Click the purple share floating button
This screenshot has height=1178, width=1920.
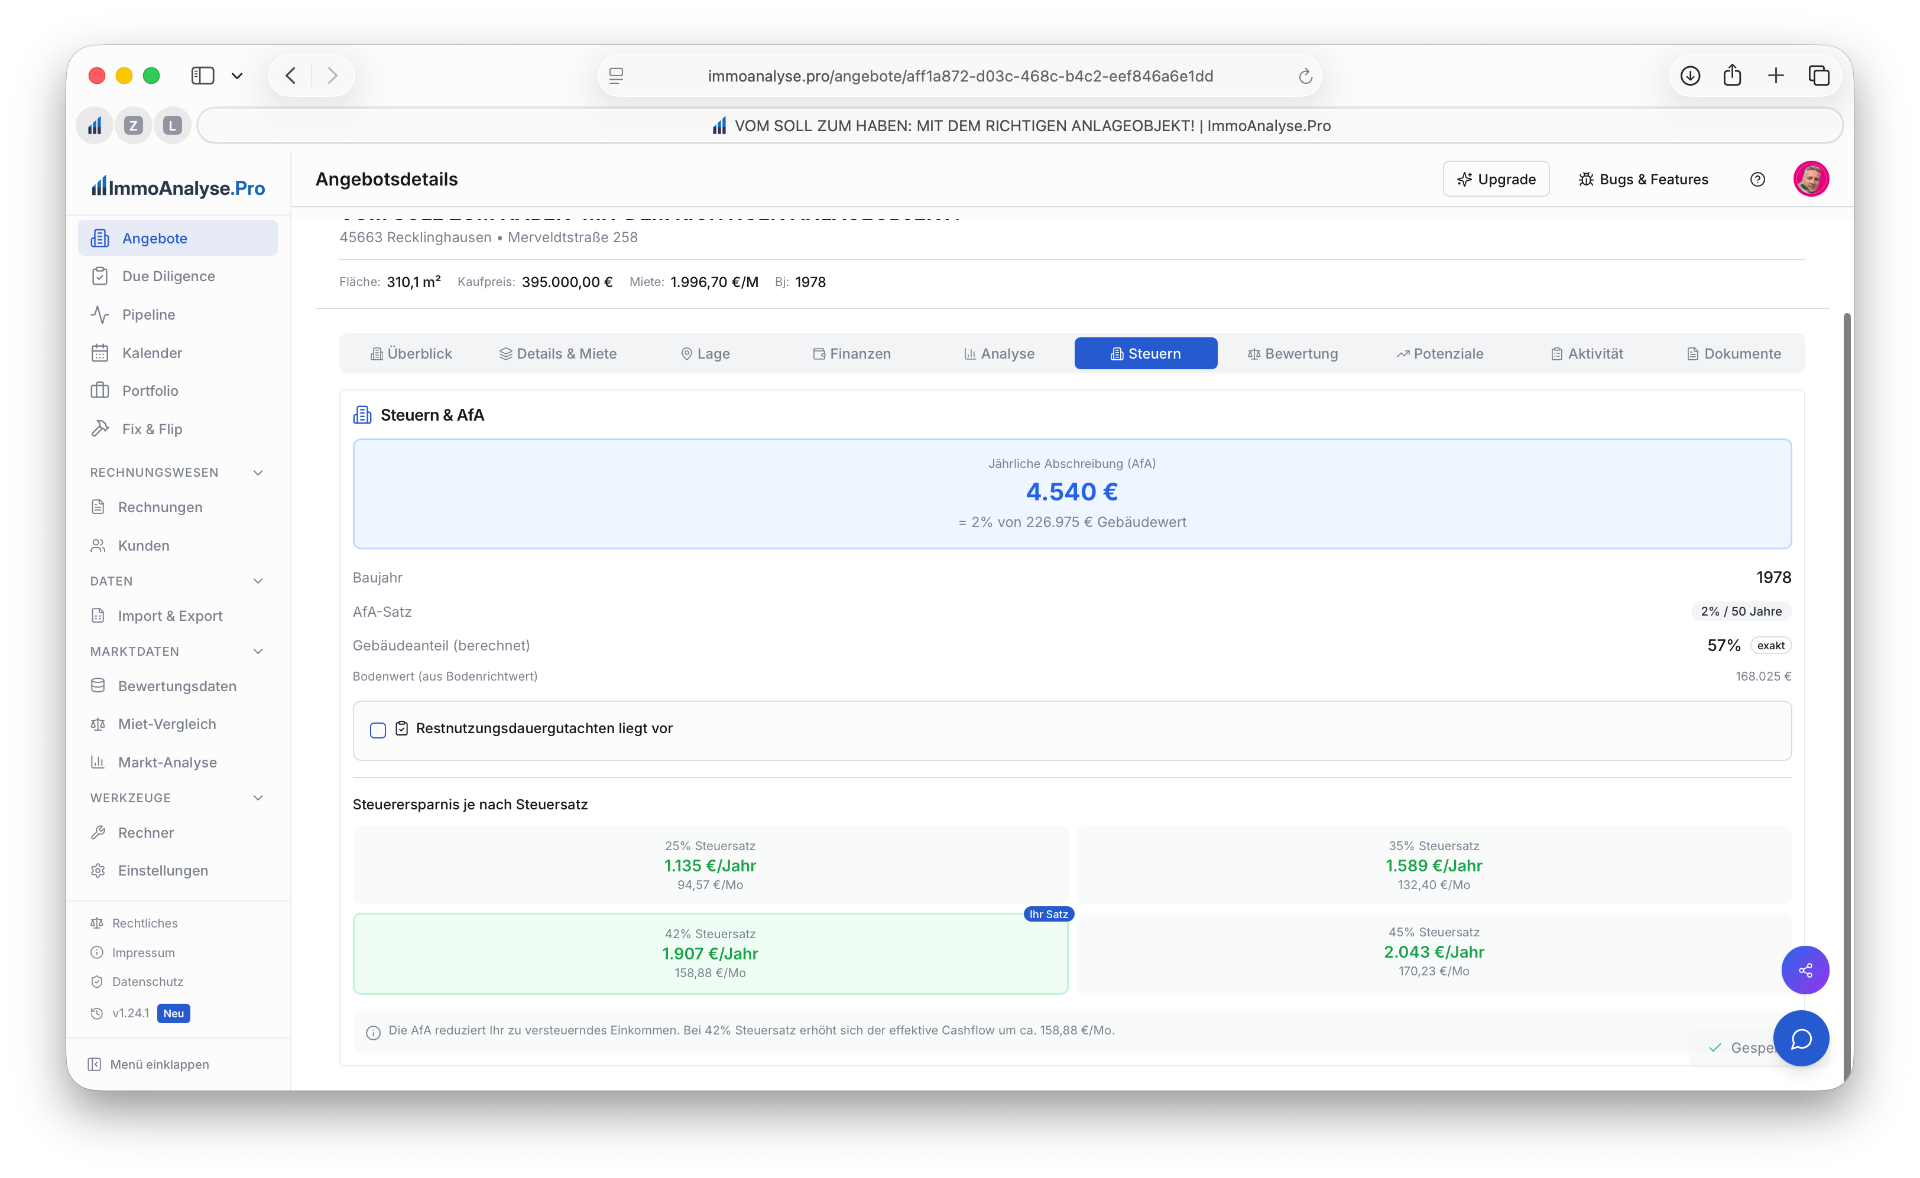pos(1805,970)
